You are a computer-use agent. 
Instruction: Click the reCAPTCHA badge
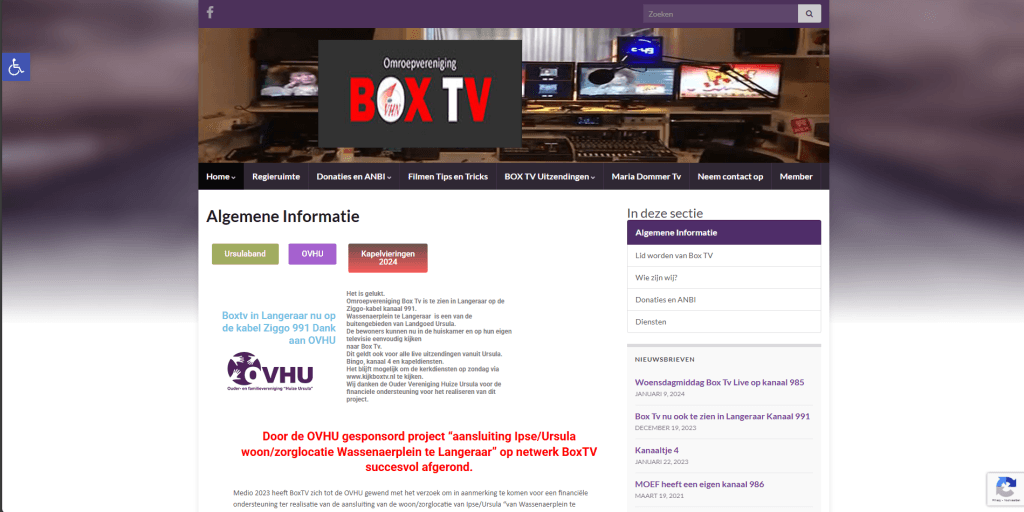click(1004, 488)
